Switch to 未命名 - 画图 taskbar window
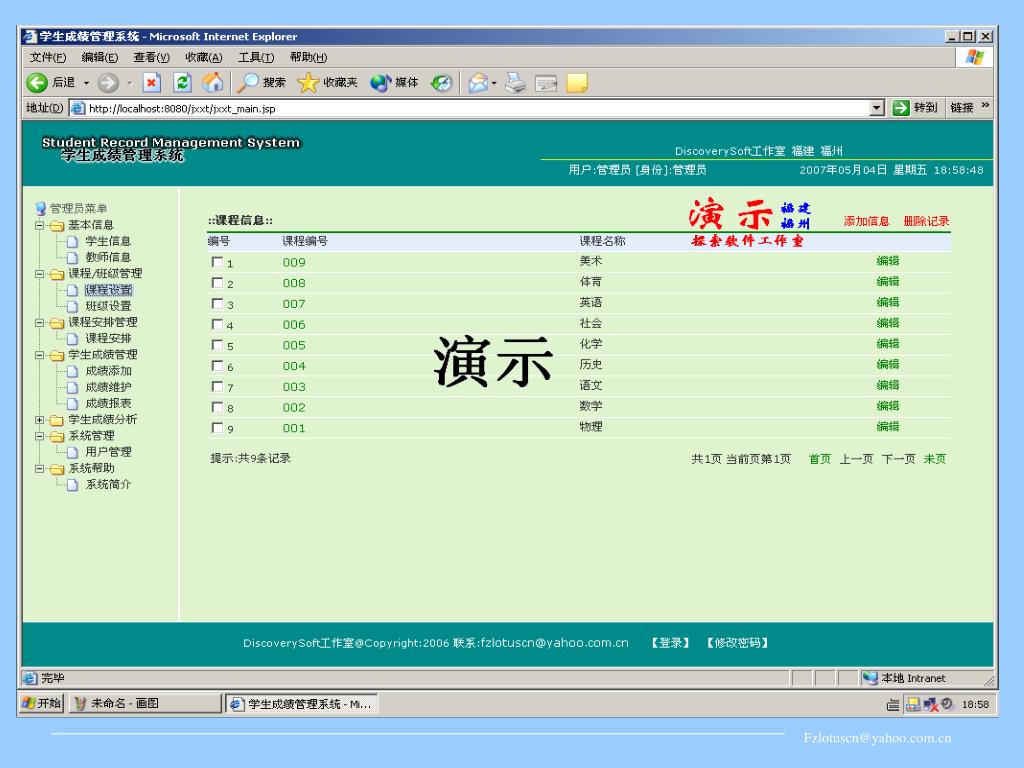Image resolution: width=1024 pixels, height=768 pixels. pos(145,703)
